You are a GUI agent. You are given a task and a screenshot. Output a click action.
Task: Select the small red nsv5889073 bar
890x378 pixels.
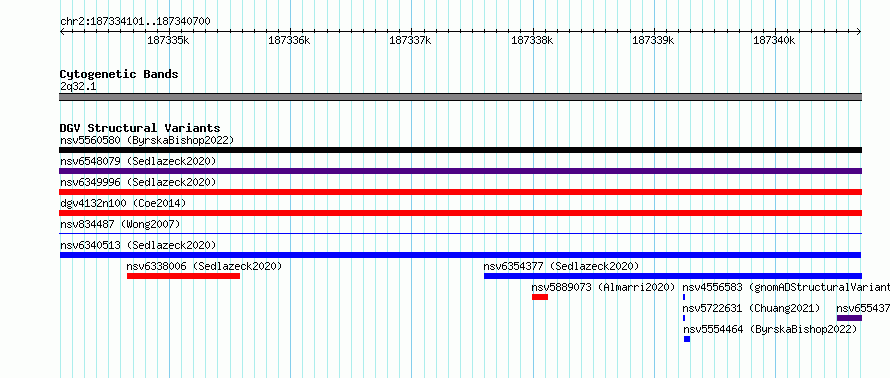click(540, 297)
